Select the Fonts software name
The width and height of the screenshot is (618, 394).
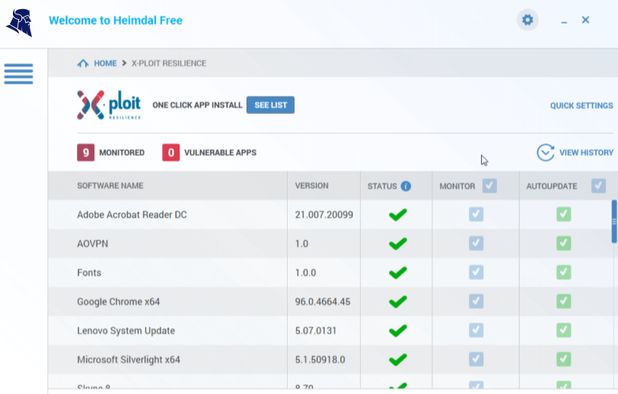(89, 273)
